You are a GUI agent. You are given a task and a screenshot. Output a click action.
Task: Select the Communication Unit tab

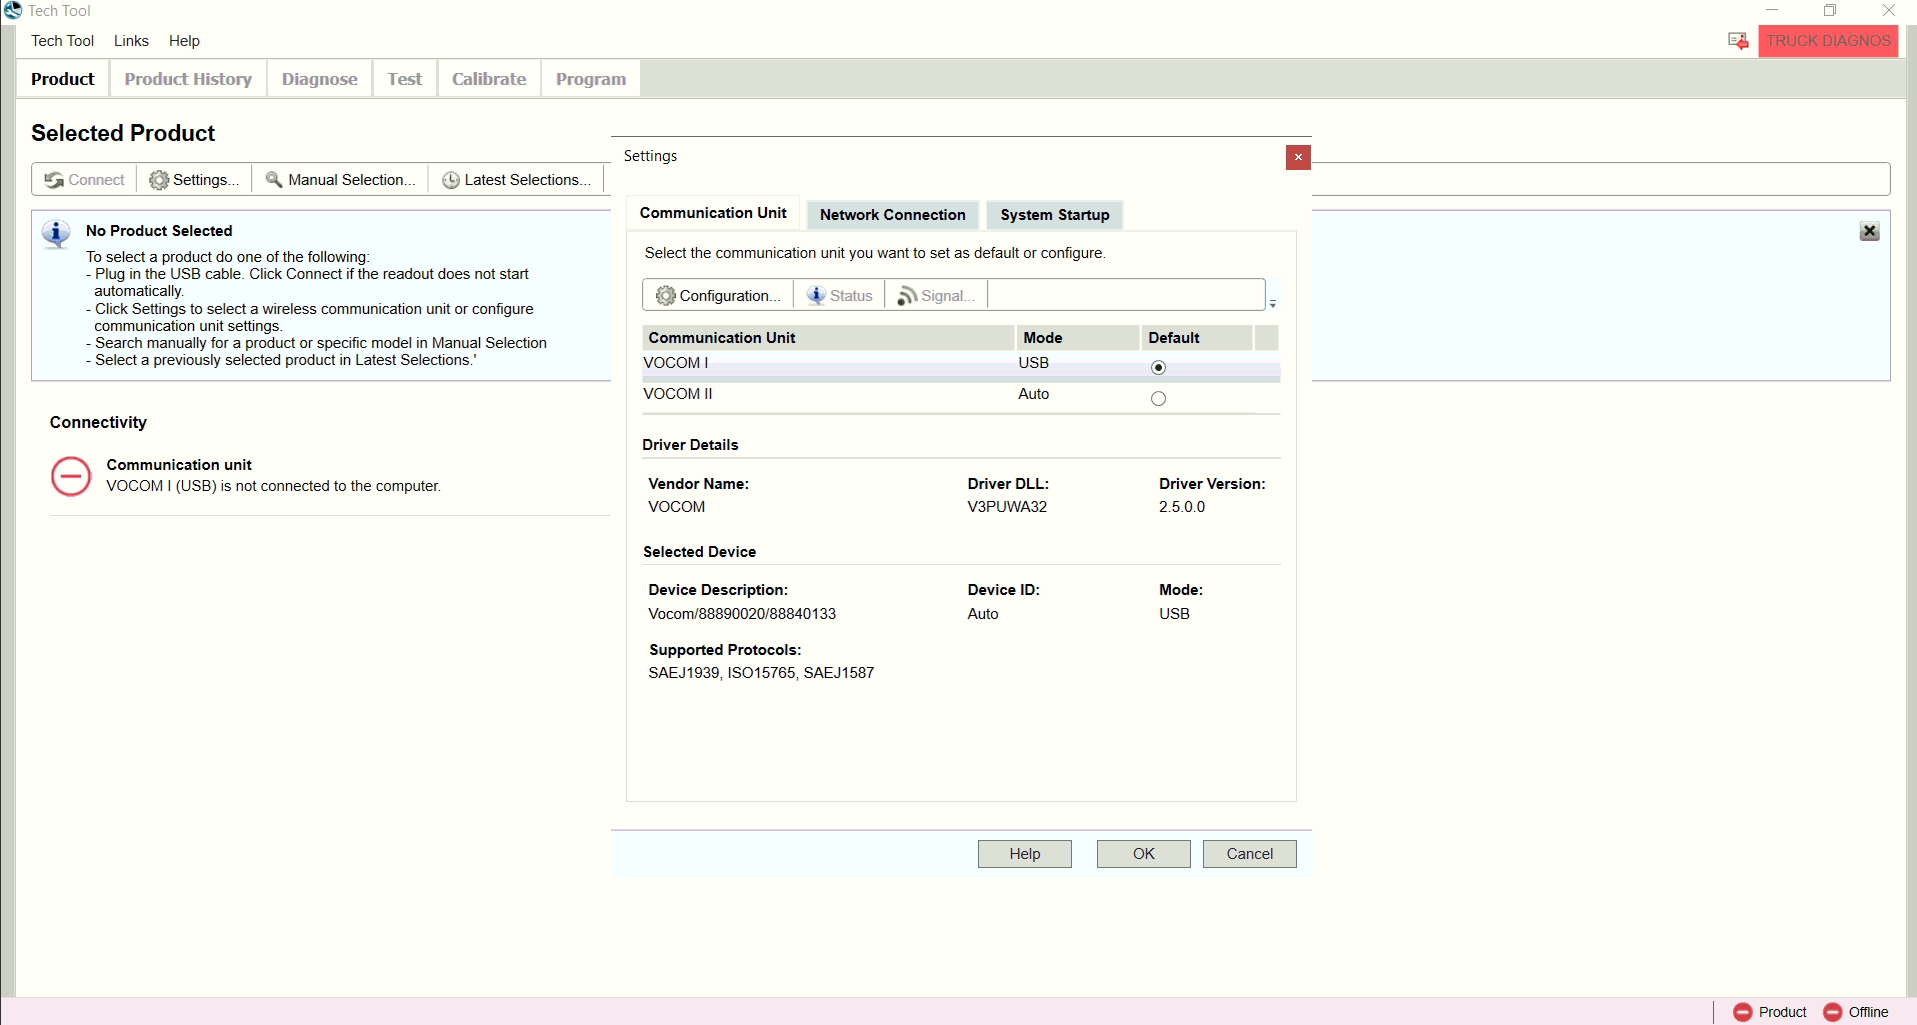pyautogui.click(x=713, y=213)
